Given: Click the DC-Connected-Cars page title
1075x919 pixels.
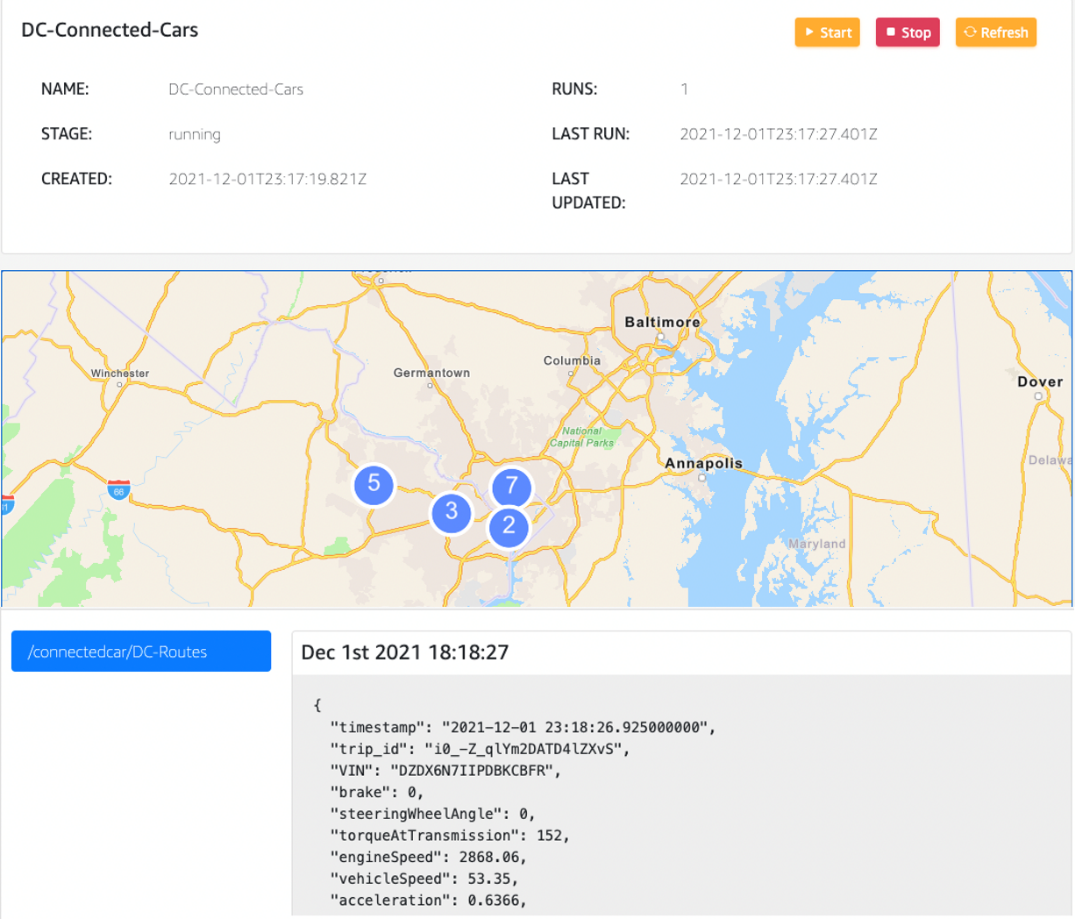Looking at the screenshot, I should point(110,29).
